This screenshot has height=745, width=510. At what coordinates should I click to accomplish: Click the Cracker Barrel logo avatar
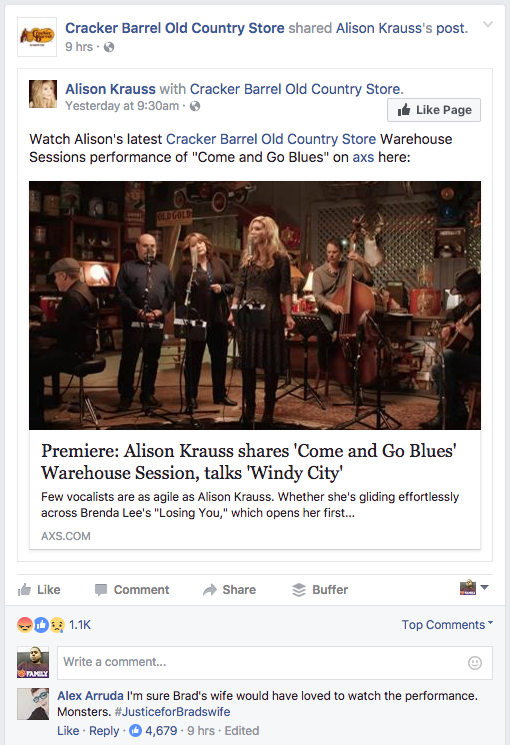point(37,37)
